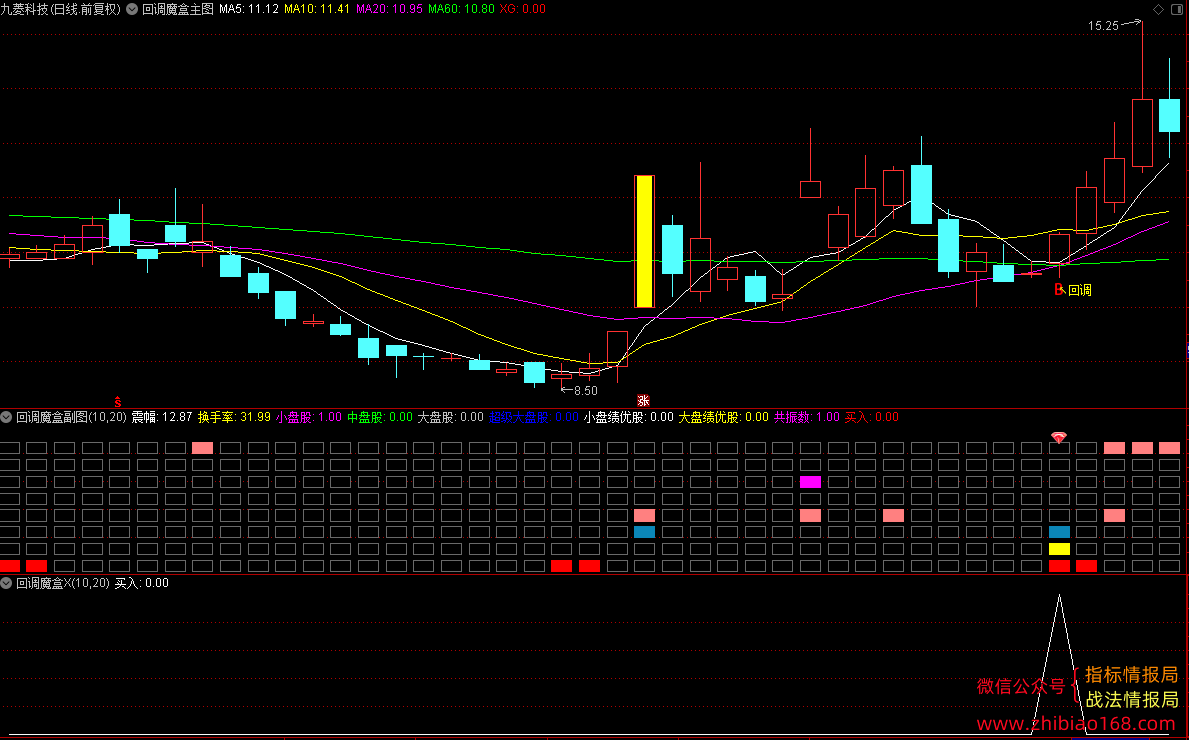Click the 大盘绩优股: 0.00 label
This screenshot has height=740, width=1189.
coord(723,417)
